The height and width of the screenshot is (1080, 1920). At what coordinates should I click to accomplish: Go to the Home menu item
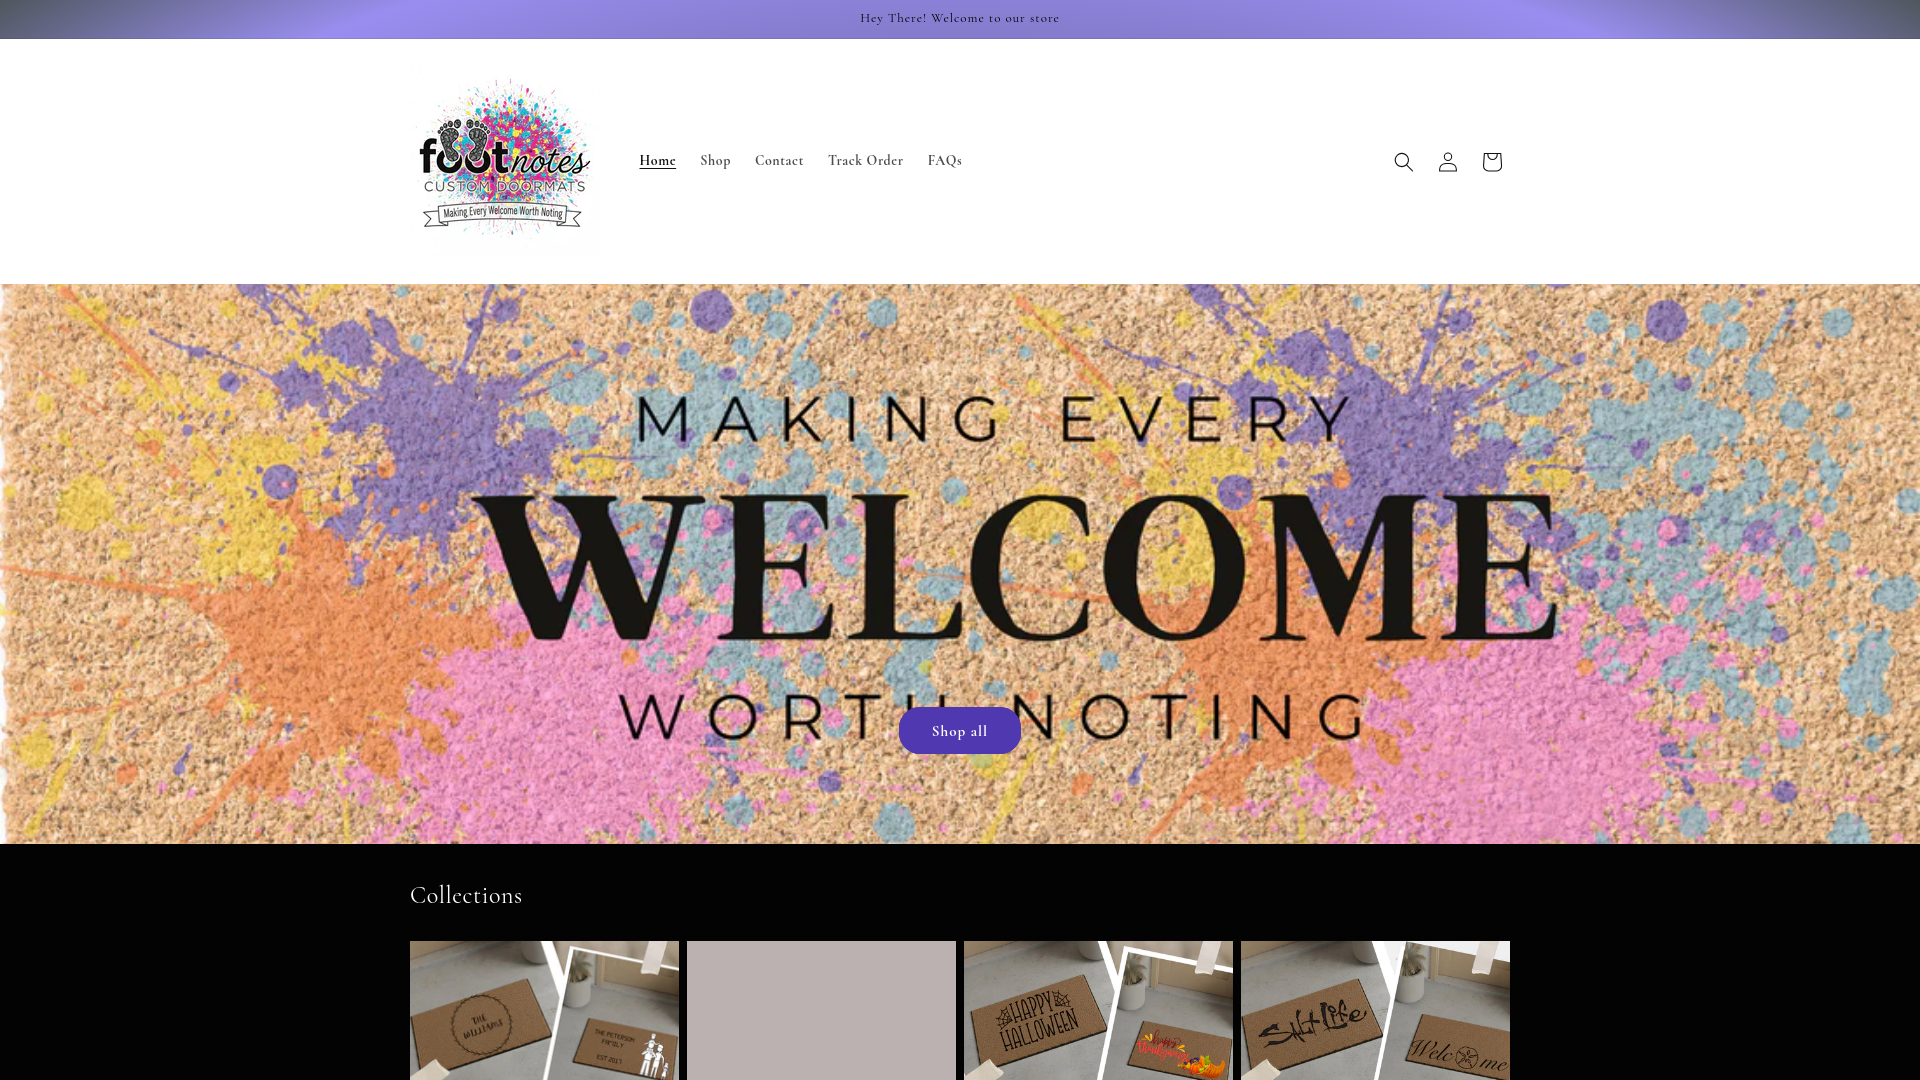(657, 161)
